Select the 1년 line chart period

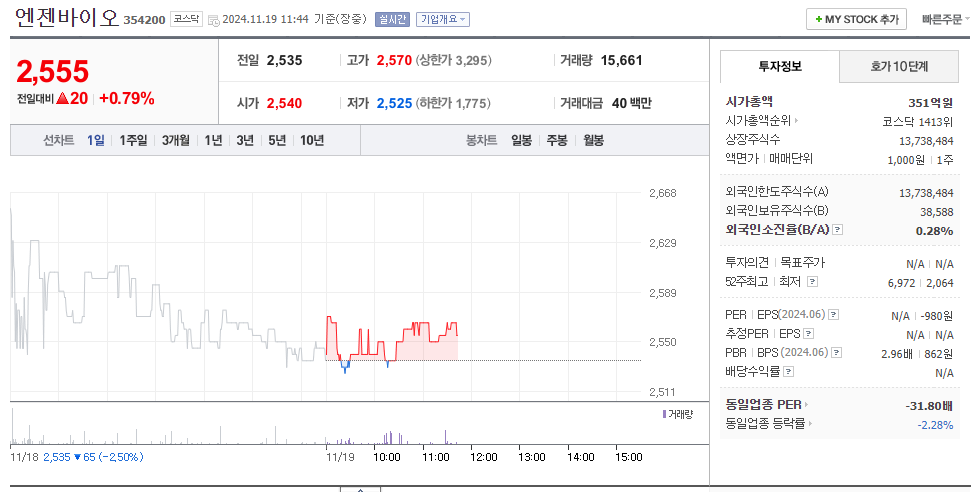(x=213, y=140)
